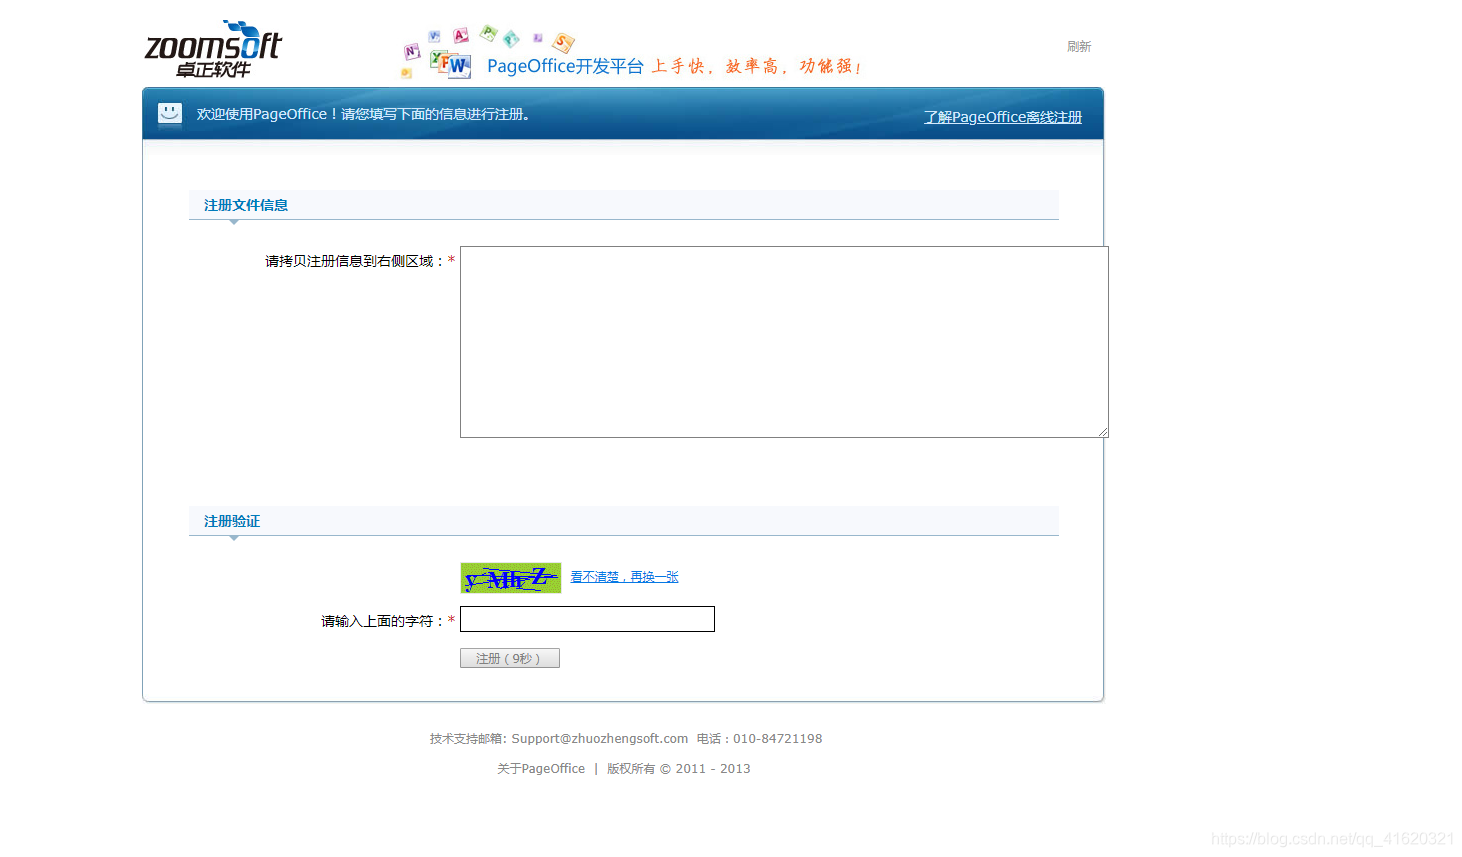Click the Zoomsoft logo

pyautogui.click(x=213, y=49)
